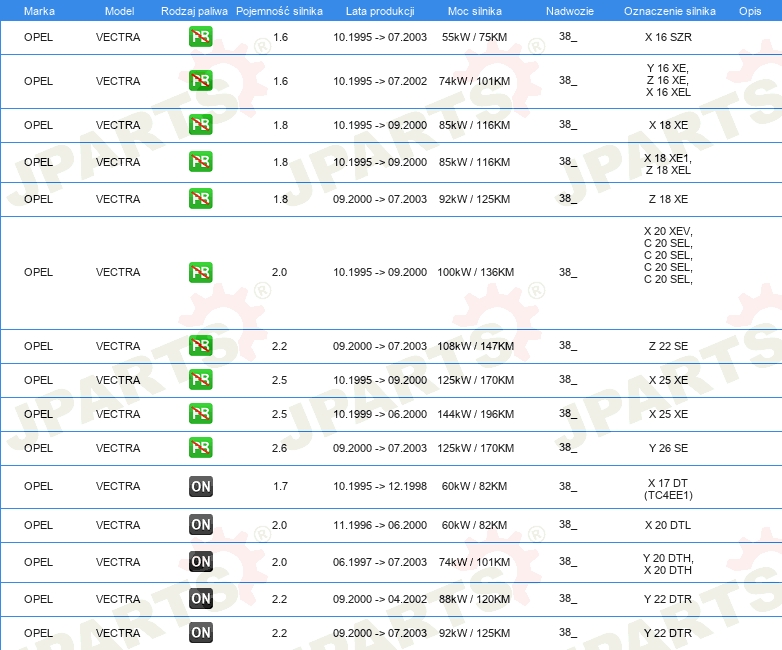
Task: Click engine codes Y 16 XE, Z 16 XE cell
Action: (668, 80)
